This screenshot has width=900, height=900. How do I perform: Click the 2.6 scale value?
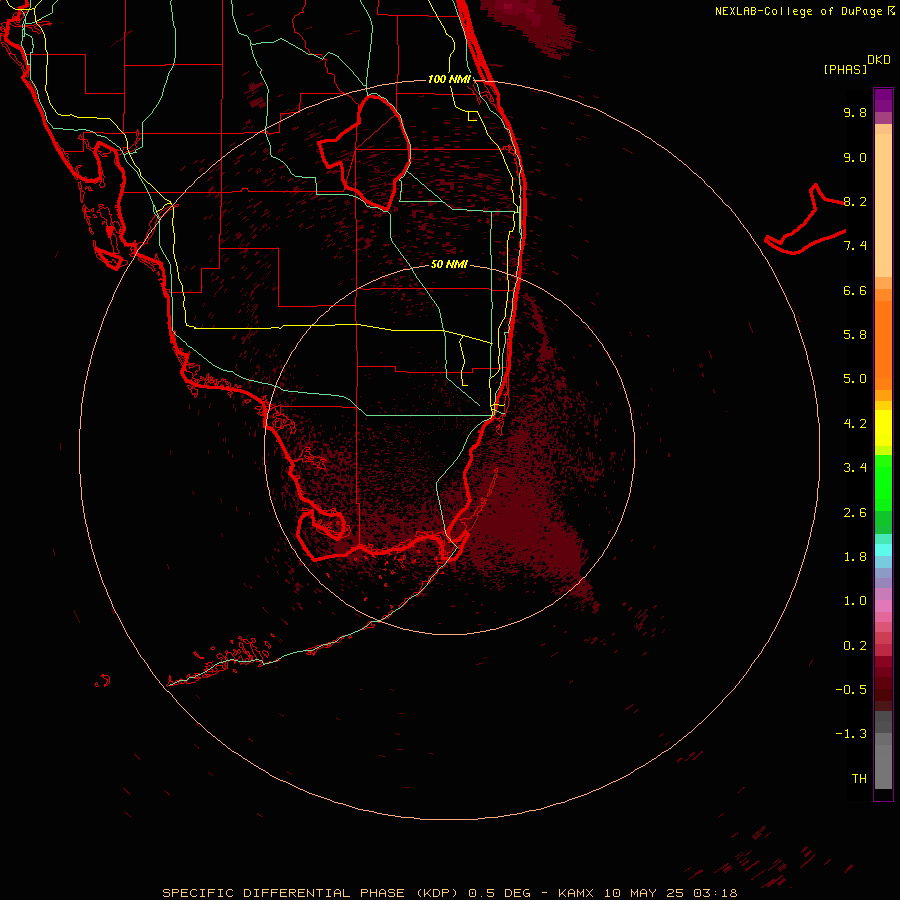click(x=855, y=513)
